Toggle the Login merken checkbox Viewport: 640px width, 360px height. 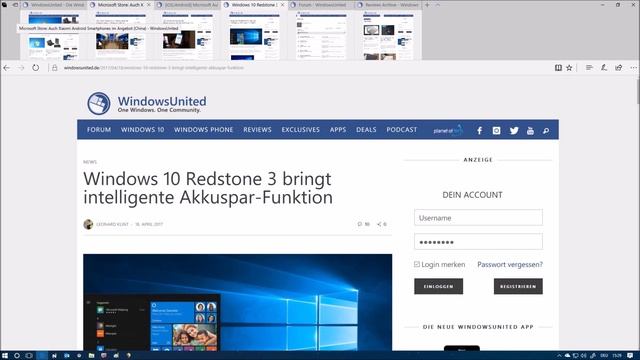tap(417, 264)
